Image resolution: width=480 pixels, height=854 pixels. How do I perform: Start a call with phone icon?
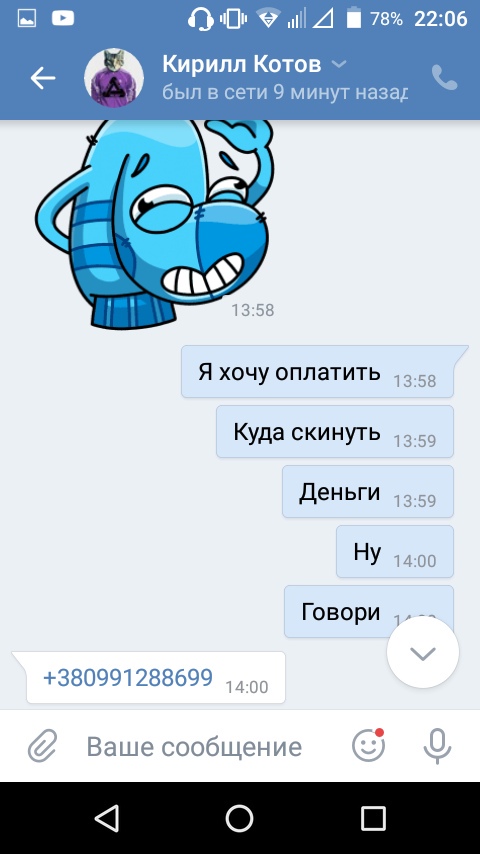[x=445, y=78]
